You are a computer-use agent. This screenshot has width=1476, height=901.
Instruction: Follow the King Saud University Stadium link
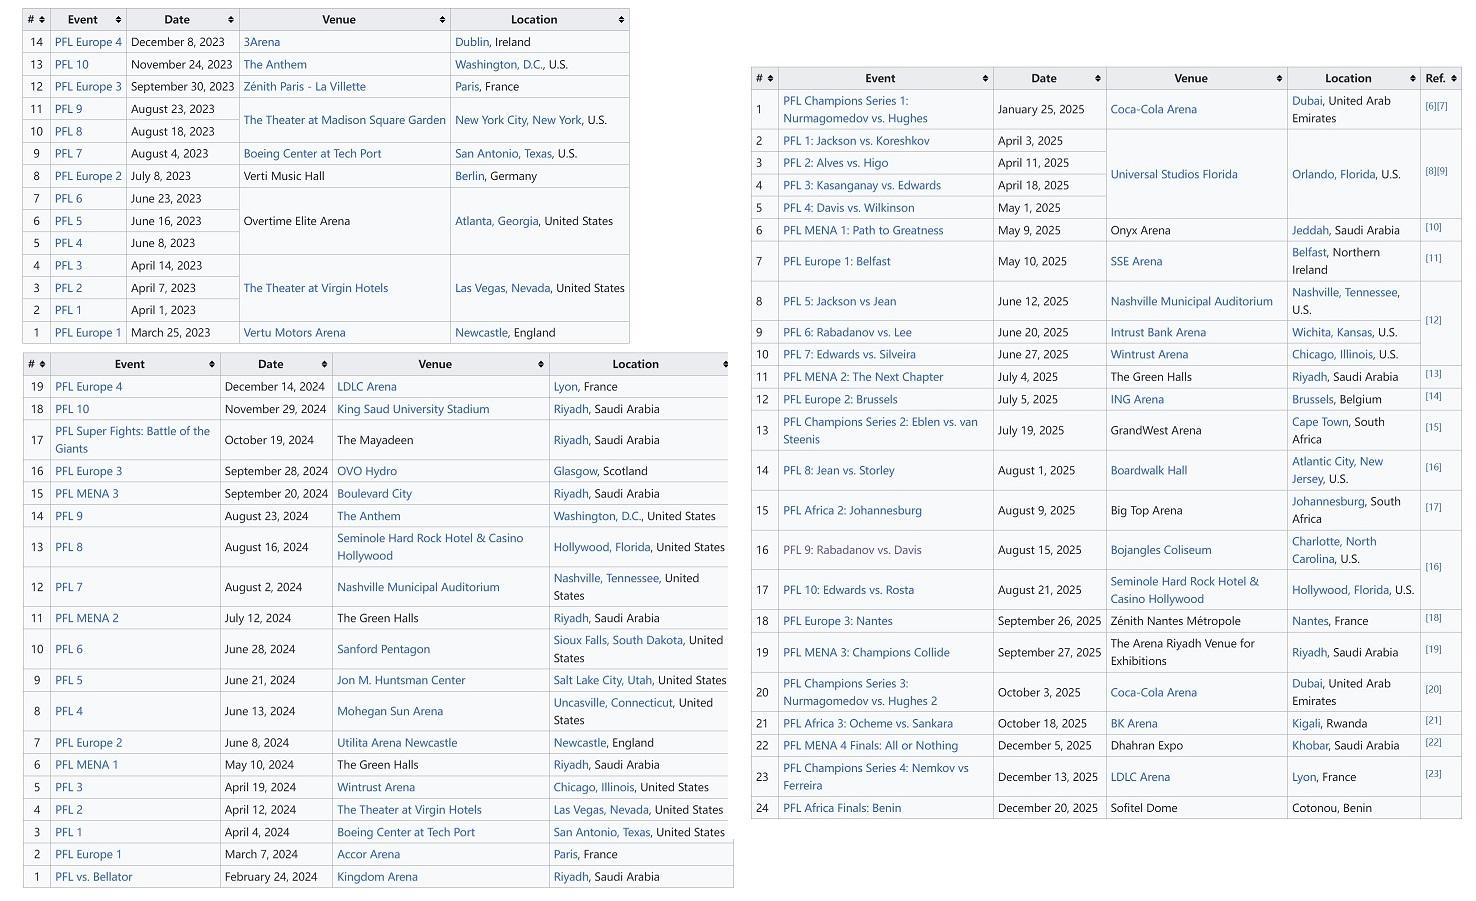(x=413, y=409)
